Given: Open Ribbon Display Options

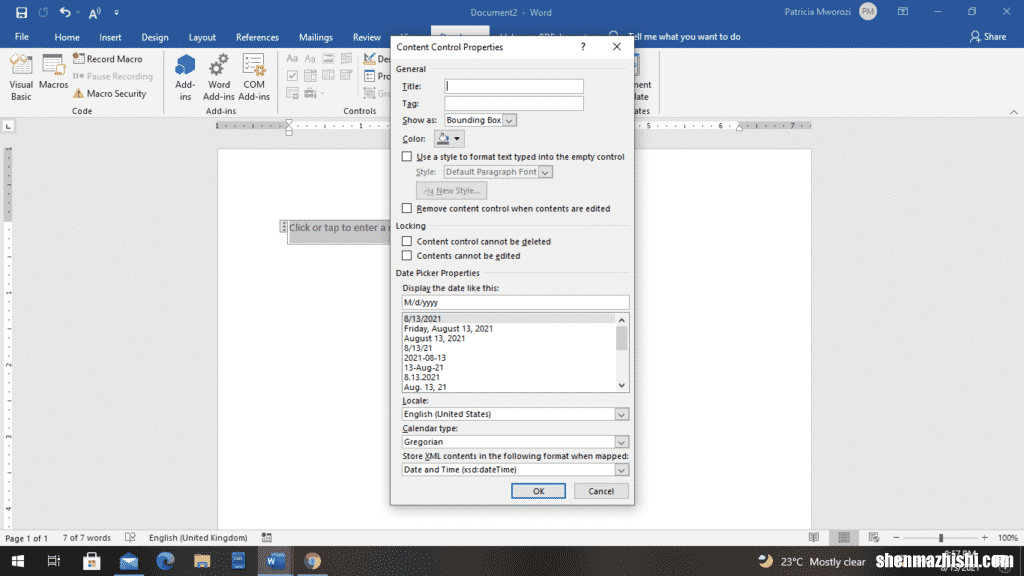Looking at the screenshot, I should point(903,12).
